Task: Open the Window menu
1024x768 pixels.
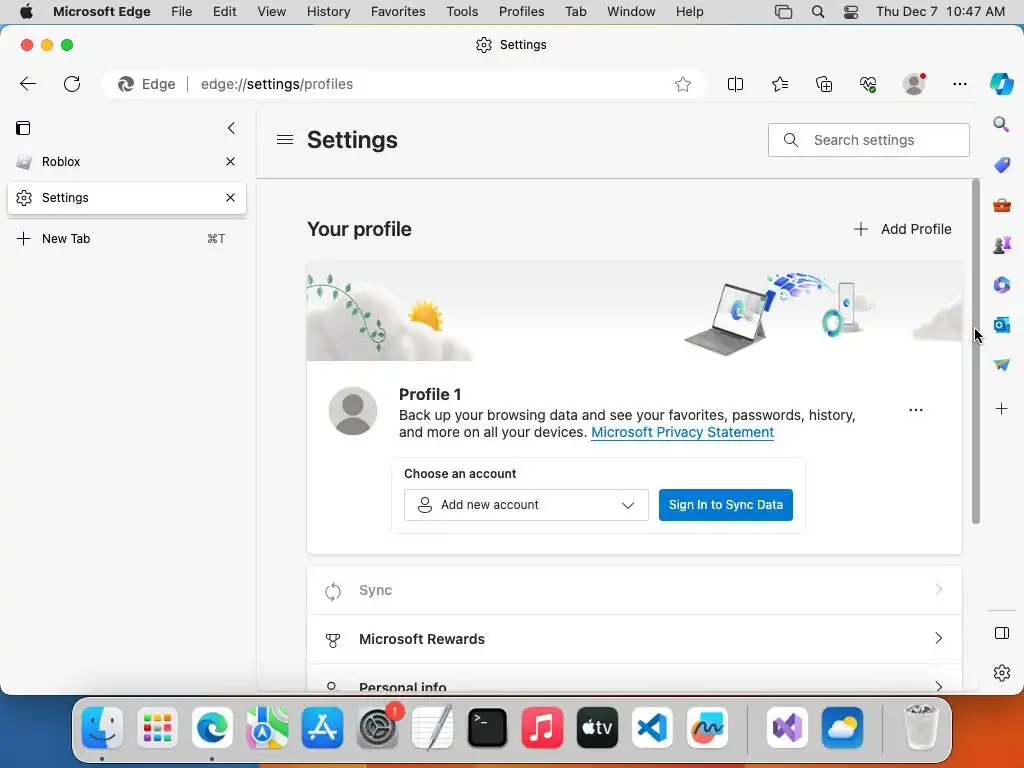Action: pos(631,12)
